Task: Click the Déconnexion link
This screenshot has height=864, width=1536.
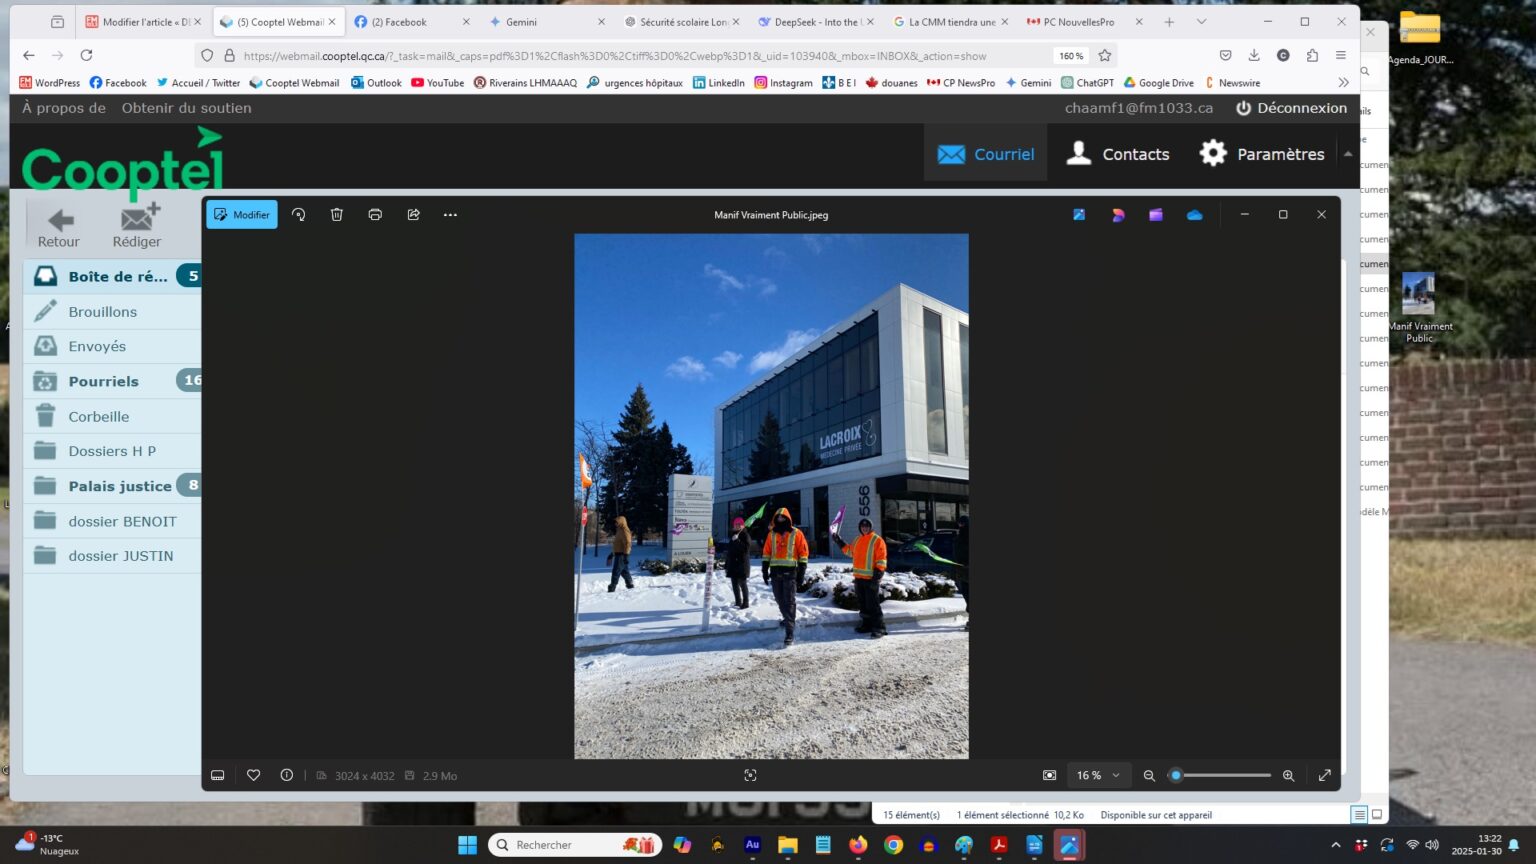Action: click(x=1291, y=108)
